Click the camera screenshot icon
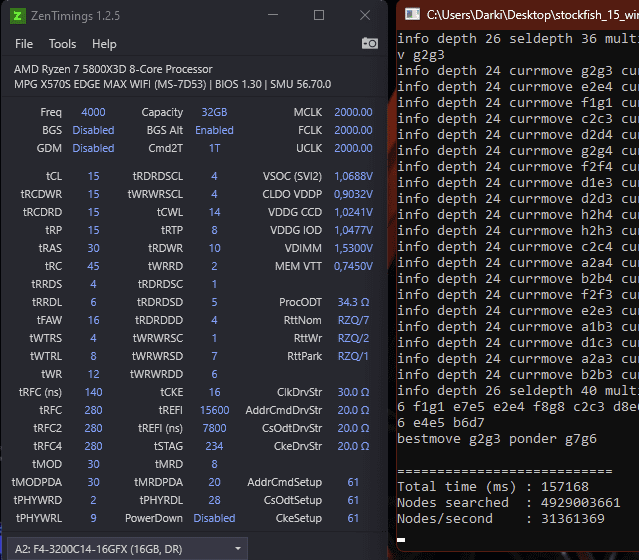Image resolution: width=639 pixels, height=560 pixels. click(370, 43)
